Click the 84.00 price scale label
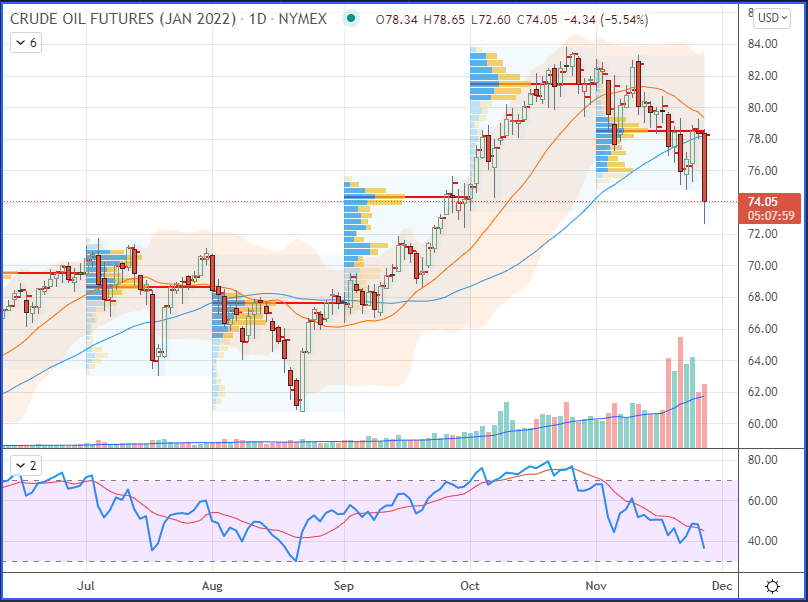 pyautogui.click(x=763, y=44)
